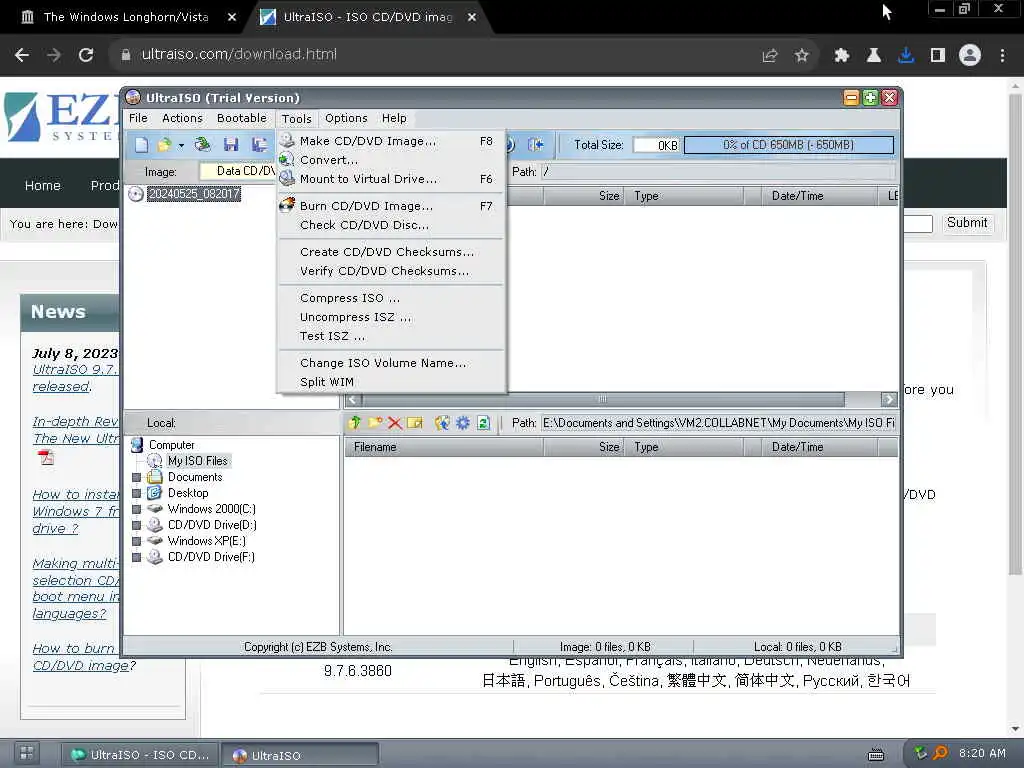Click the New image toolbar icon
Image resolution: width=1024 pixels, height=768 pixels.
click(x=141, y=145)
